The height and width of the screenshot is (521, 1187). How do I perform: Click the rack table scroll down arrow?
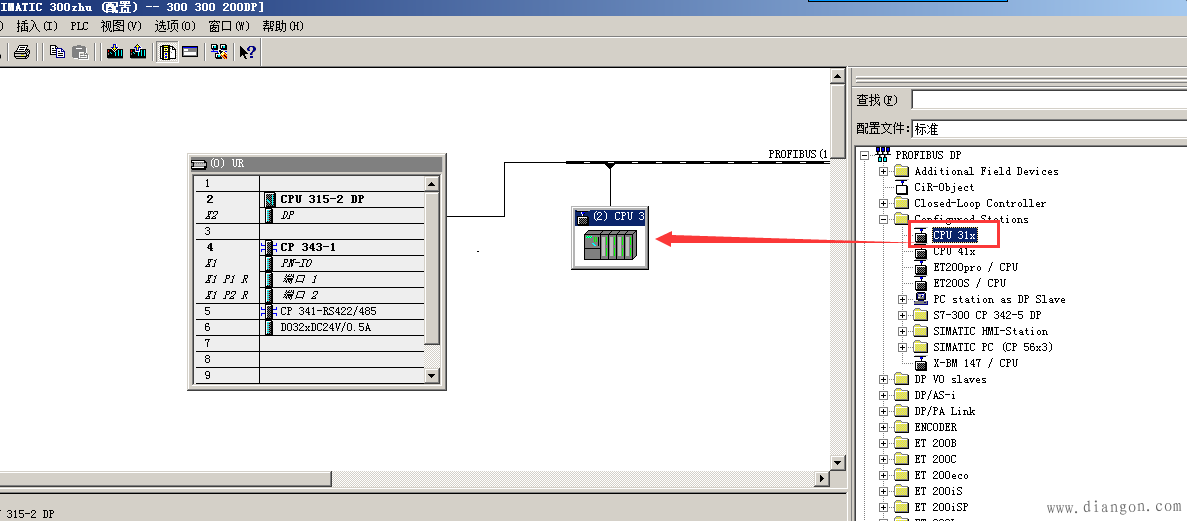click(x=432, y=376)
